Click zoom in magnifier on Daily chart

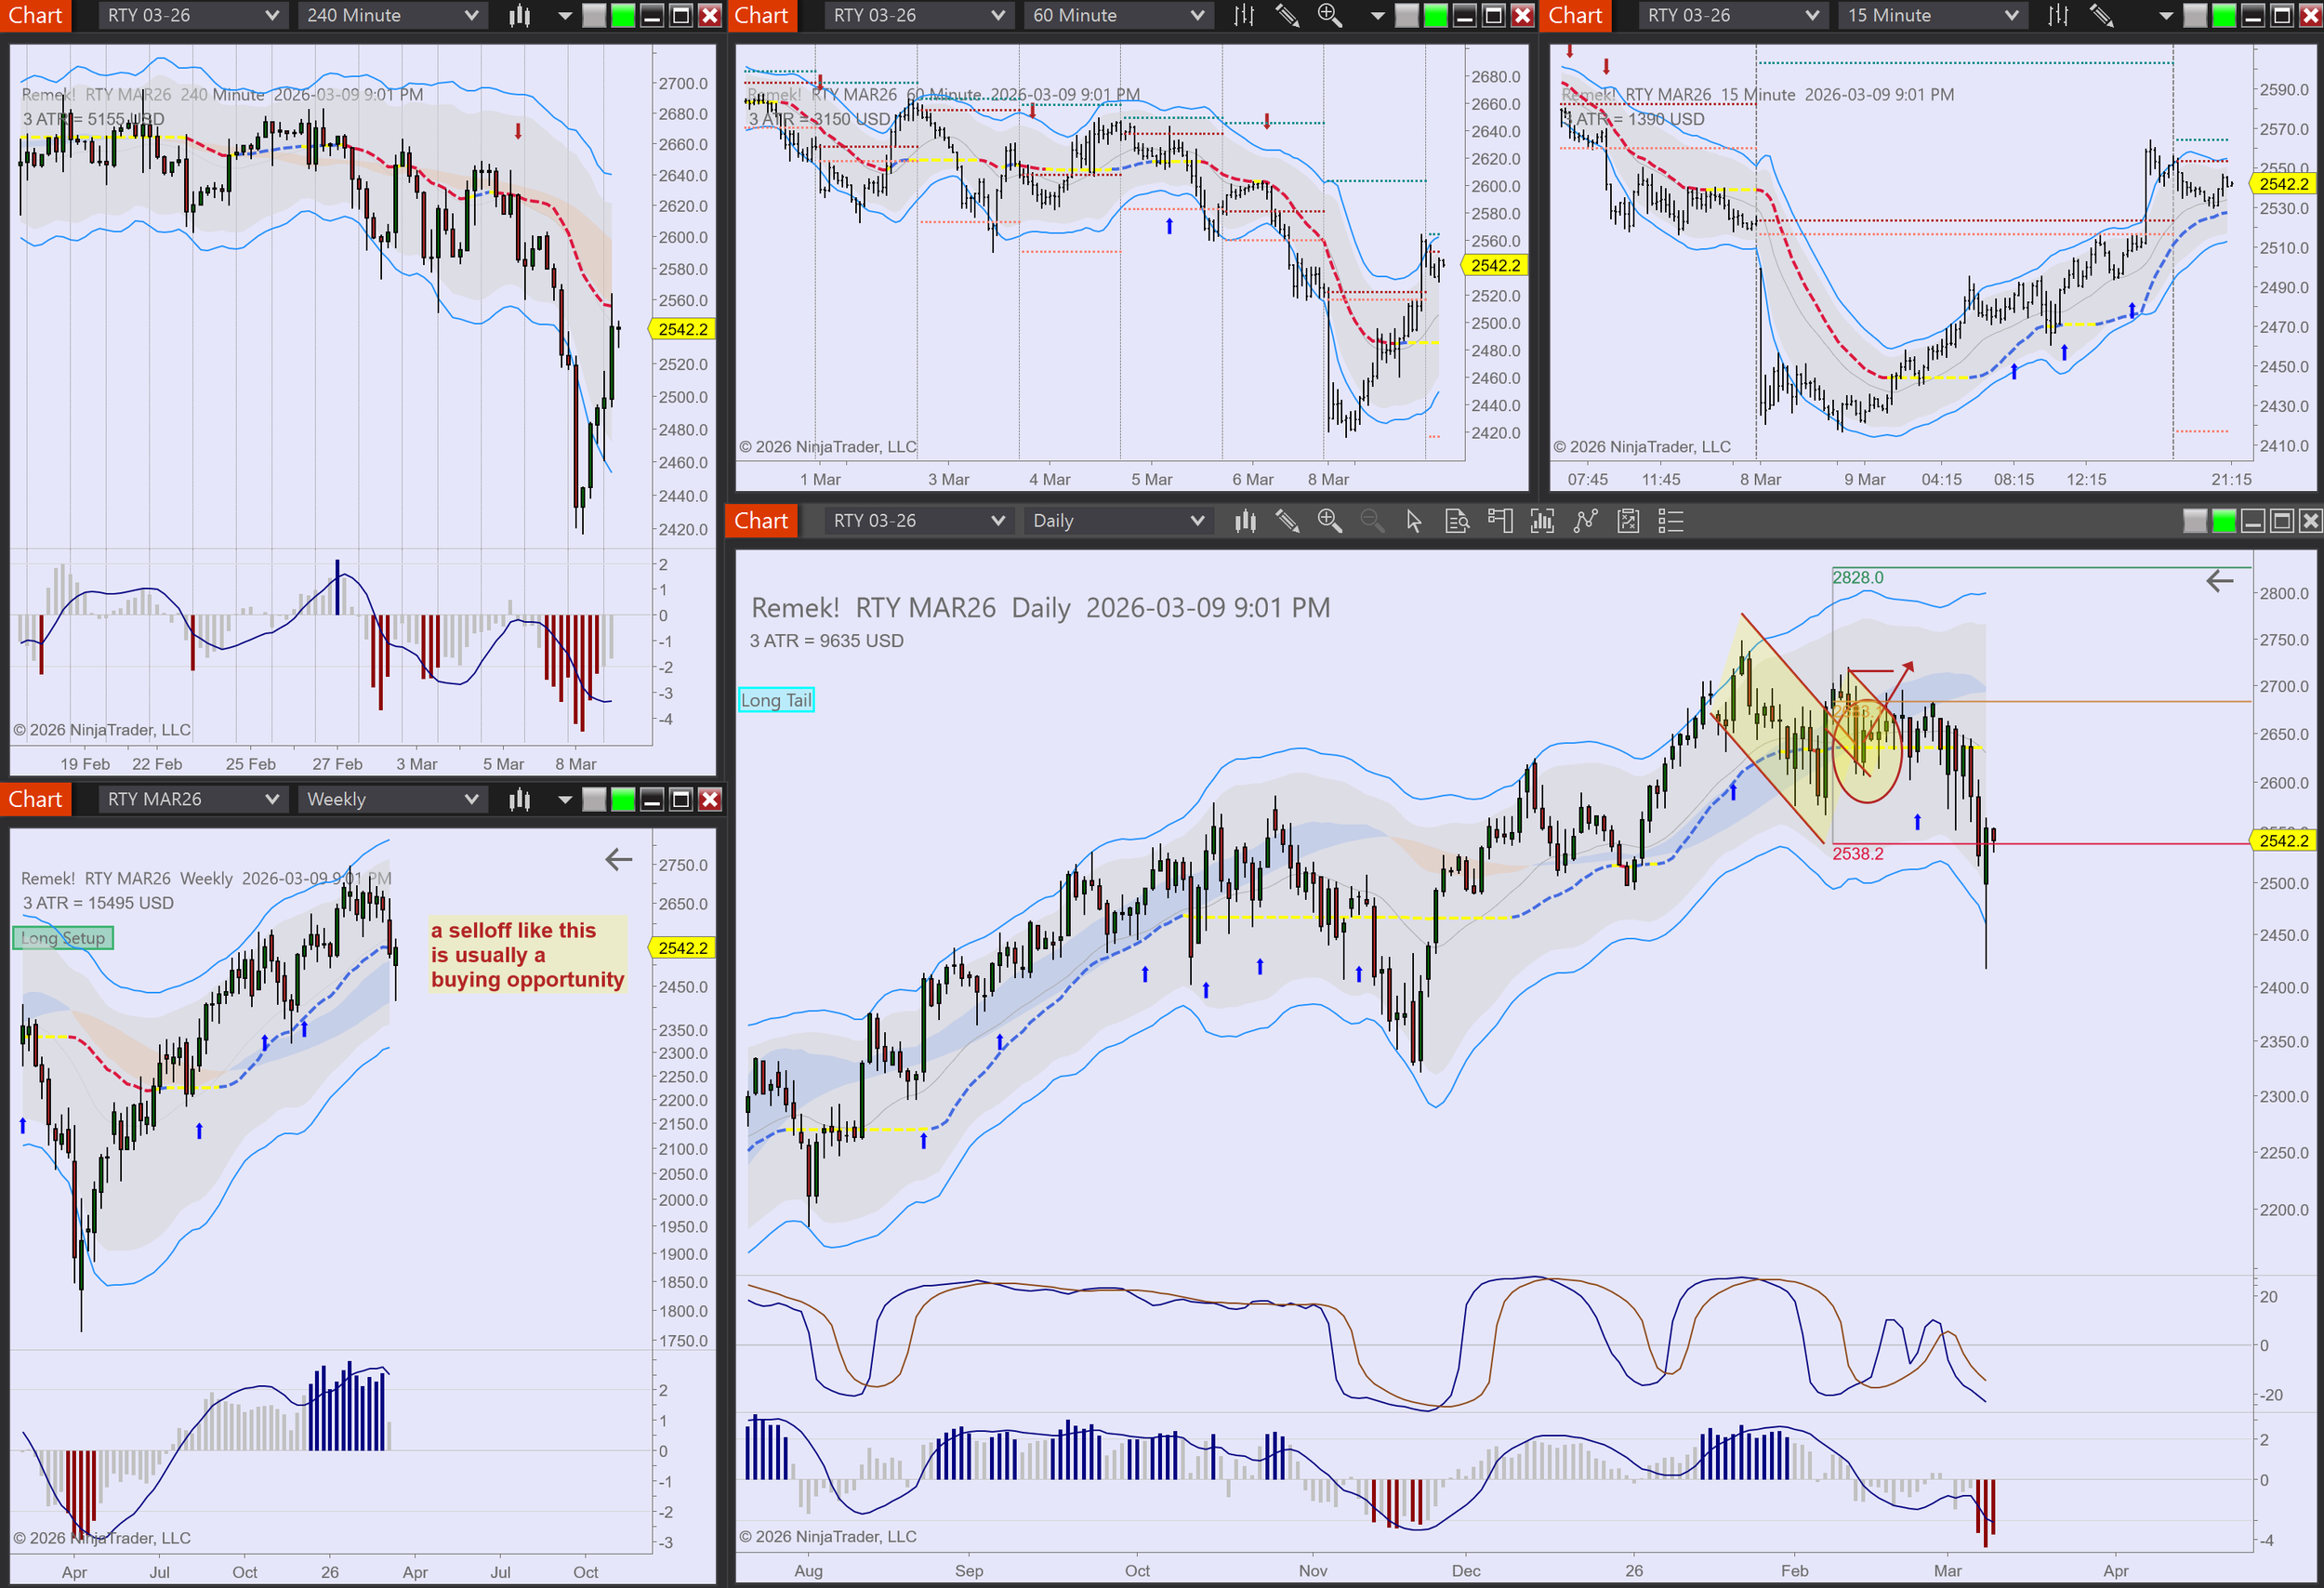pyautogui.click(x=1329, y=521)
